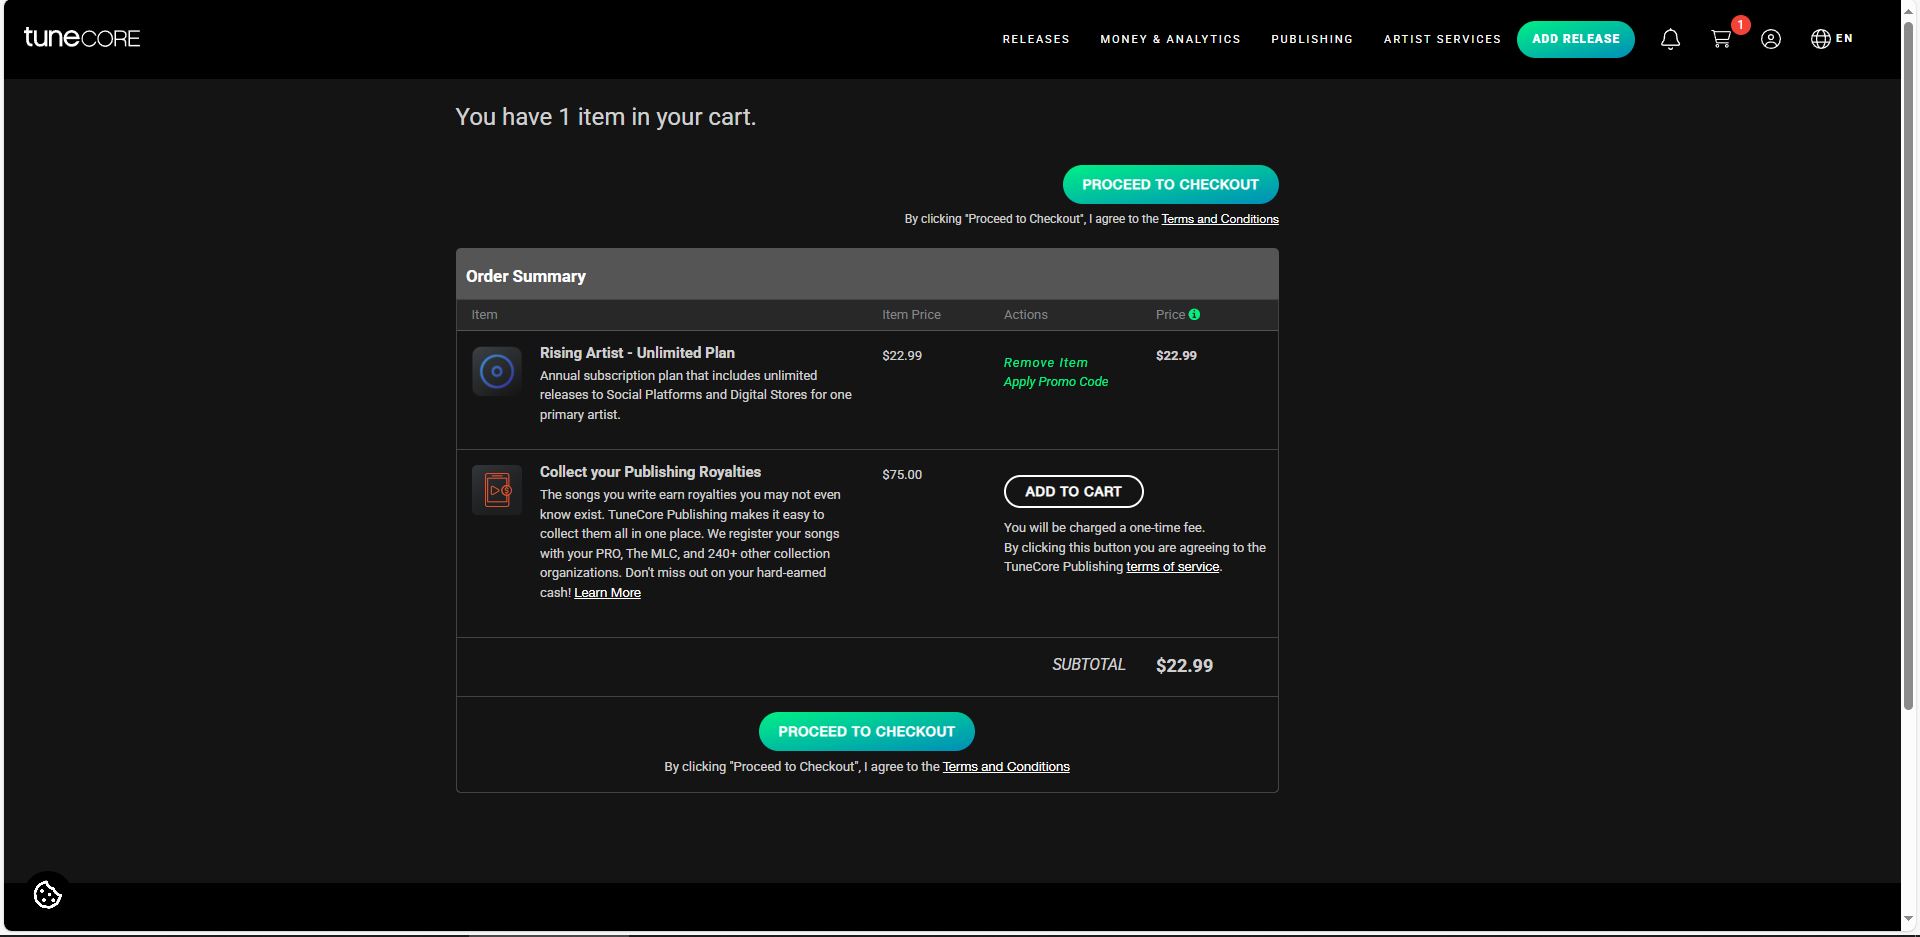
Task: Click the Learn More link
Action: [607, 593]
